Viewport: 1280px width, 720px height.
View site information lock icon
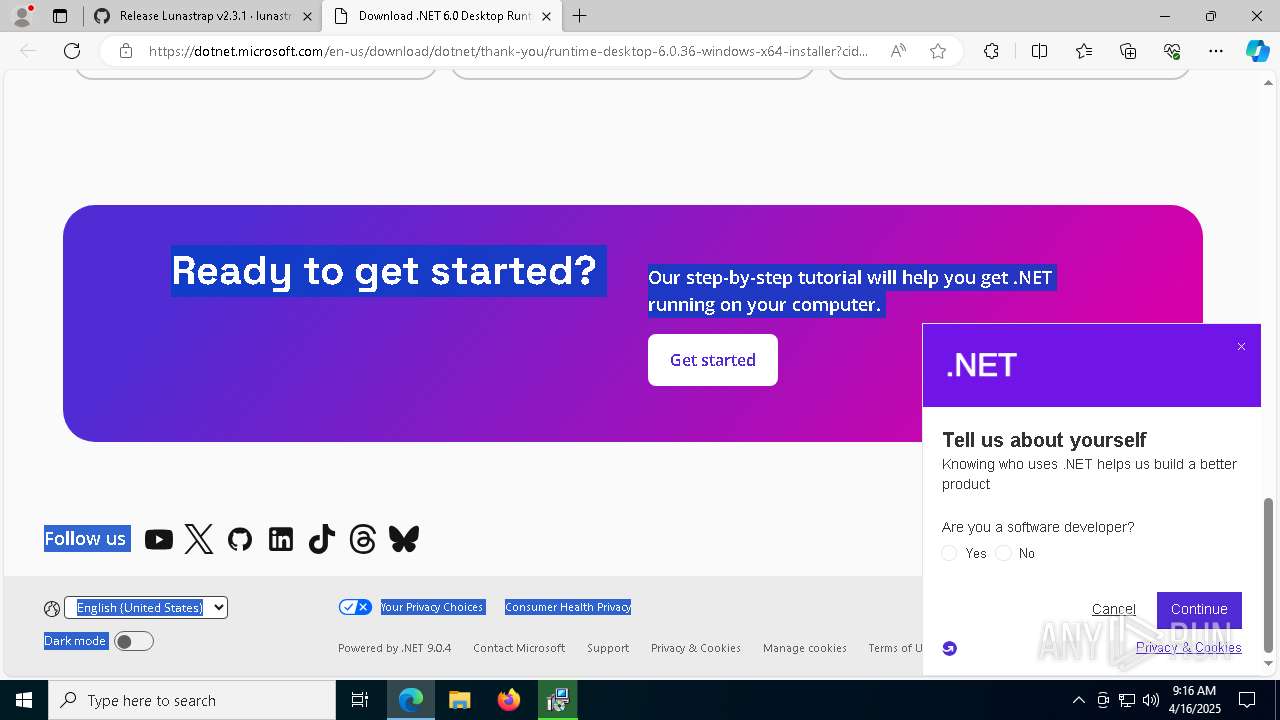coord(126,51)
